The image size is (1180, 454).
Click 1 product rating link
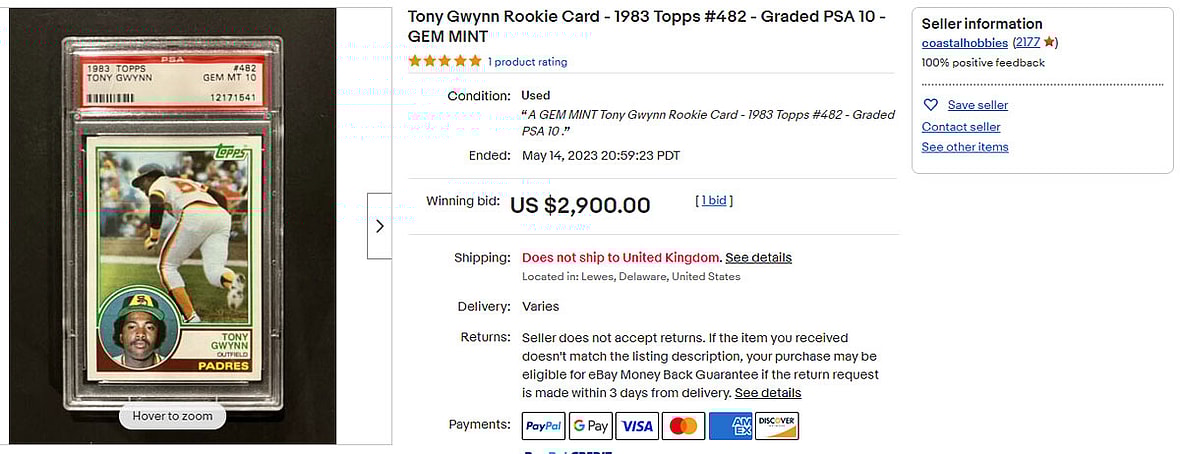tap(527, 62)
